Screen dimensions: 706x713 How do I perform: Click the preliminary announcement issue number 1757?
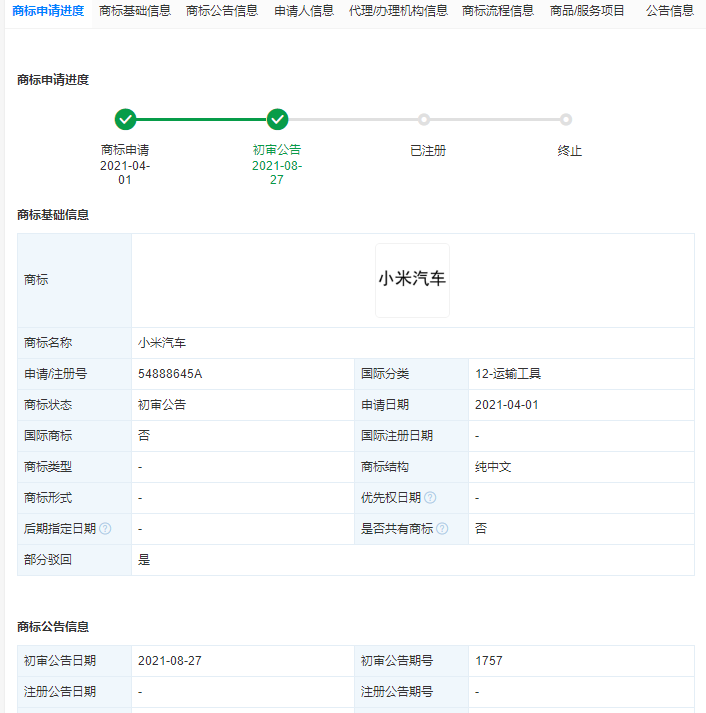coord(489,661)
